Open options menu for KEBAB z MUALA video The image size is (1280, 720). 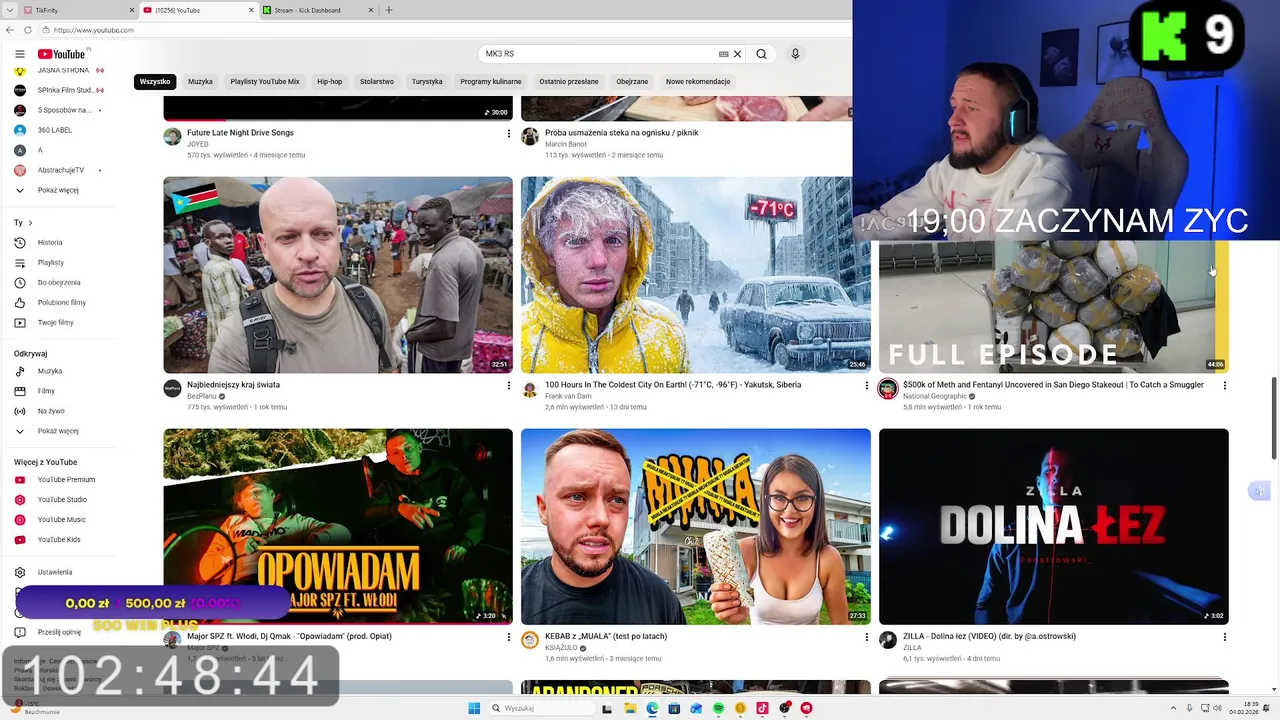tap(866, 638)
